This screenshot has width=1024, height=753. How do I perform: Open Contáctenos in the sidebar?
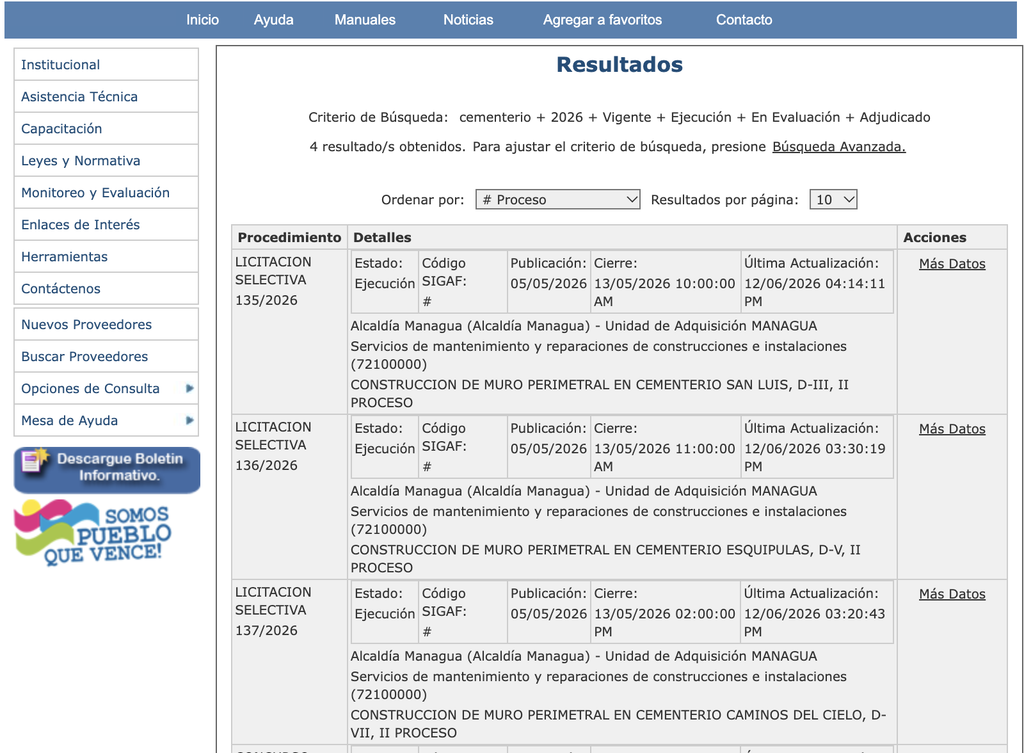106,289
